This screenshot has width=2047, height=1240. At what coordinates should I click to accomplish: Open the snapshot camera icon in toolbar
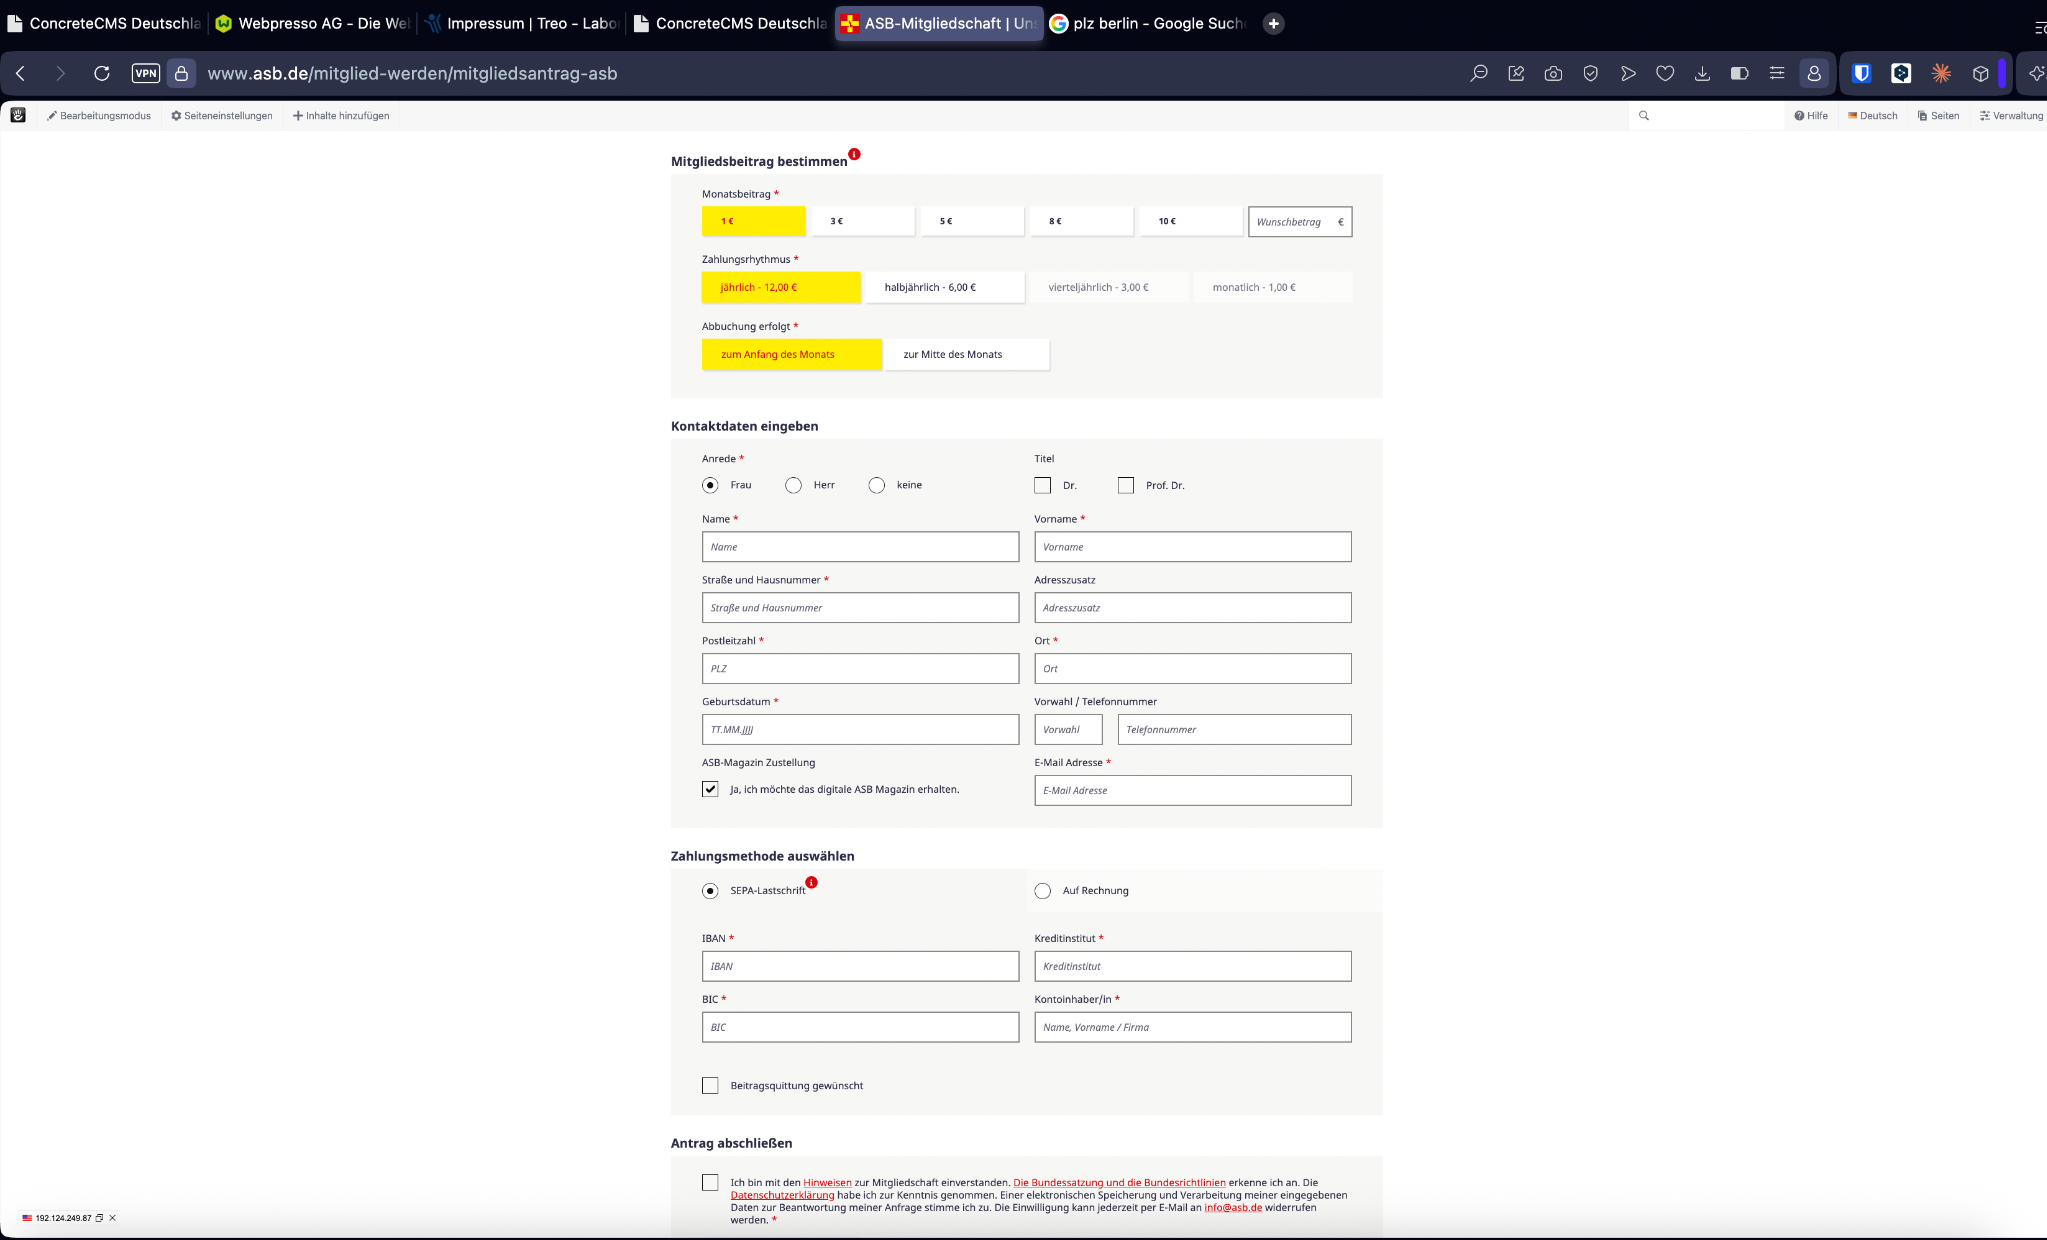click(1553, 73)
